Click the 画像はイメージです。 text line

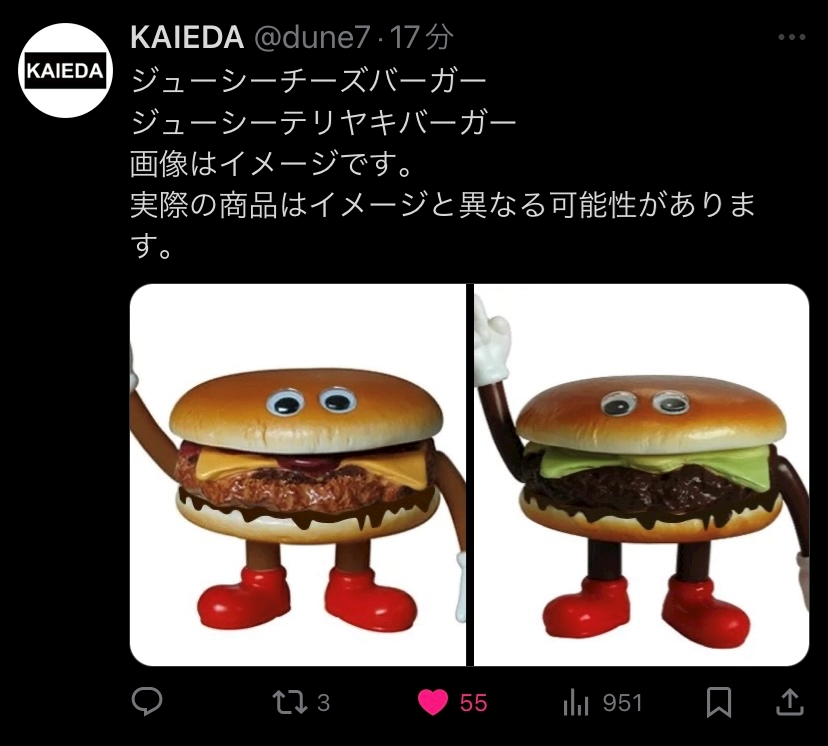click(x=271, y=163)
